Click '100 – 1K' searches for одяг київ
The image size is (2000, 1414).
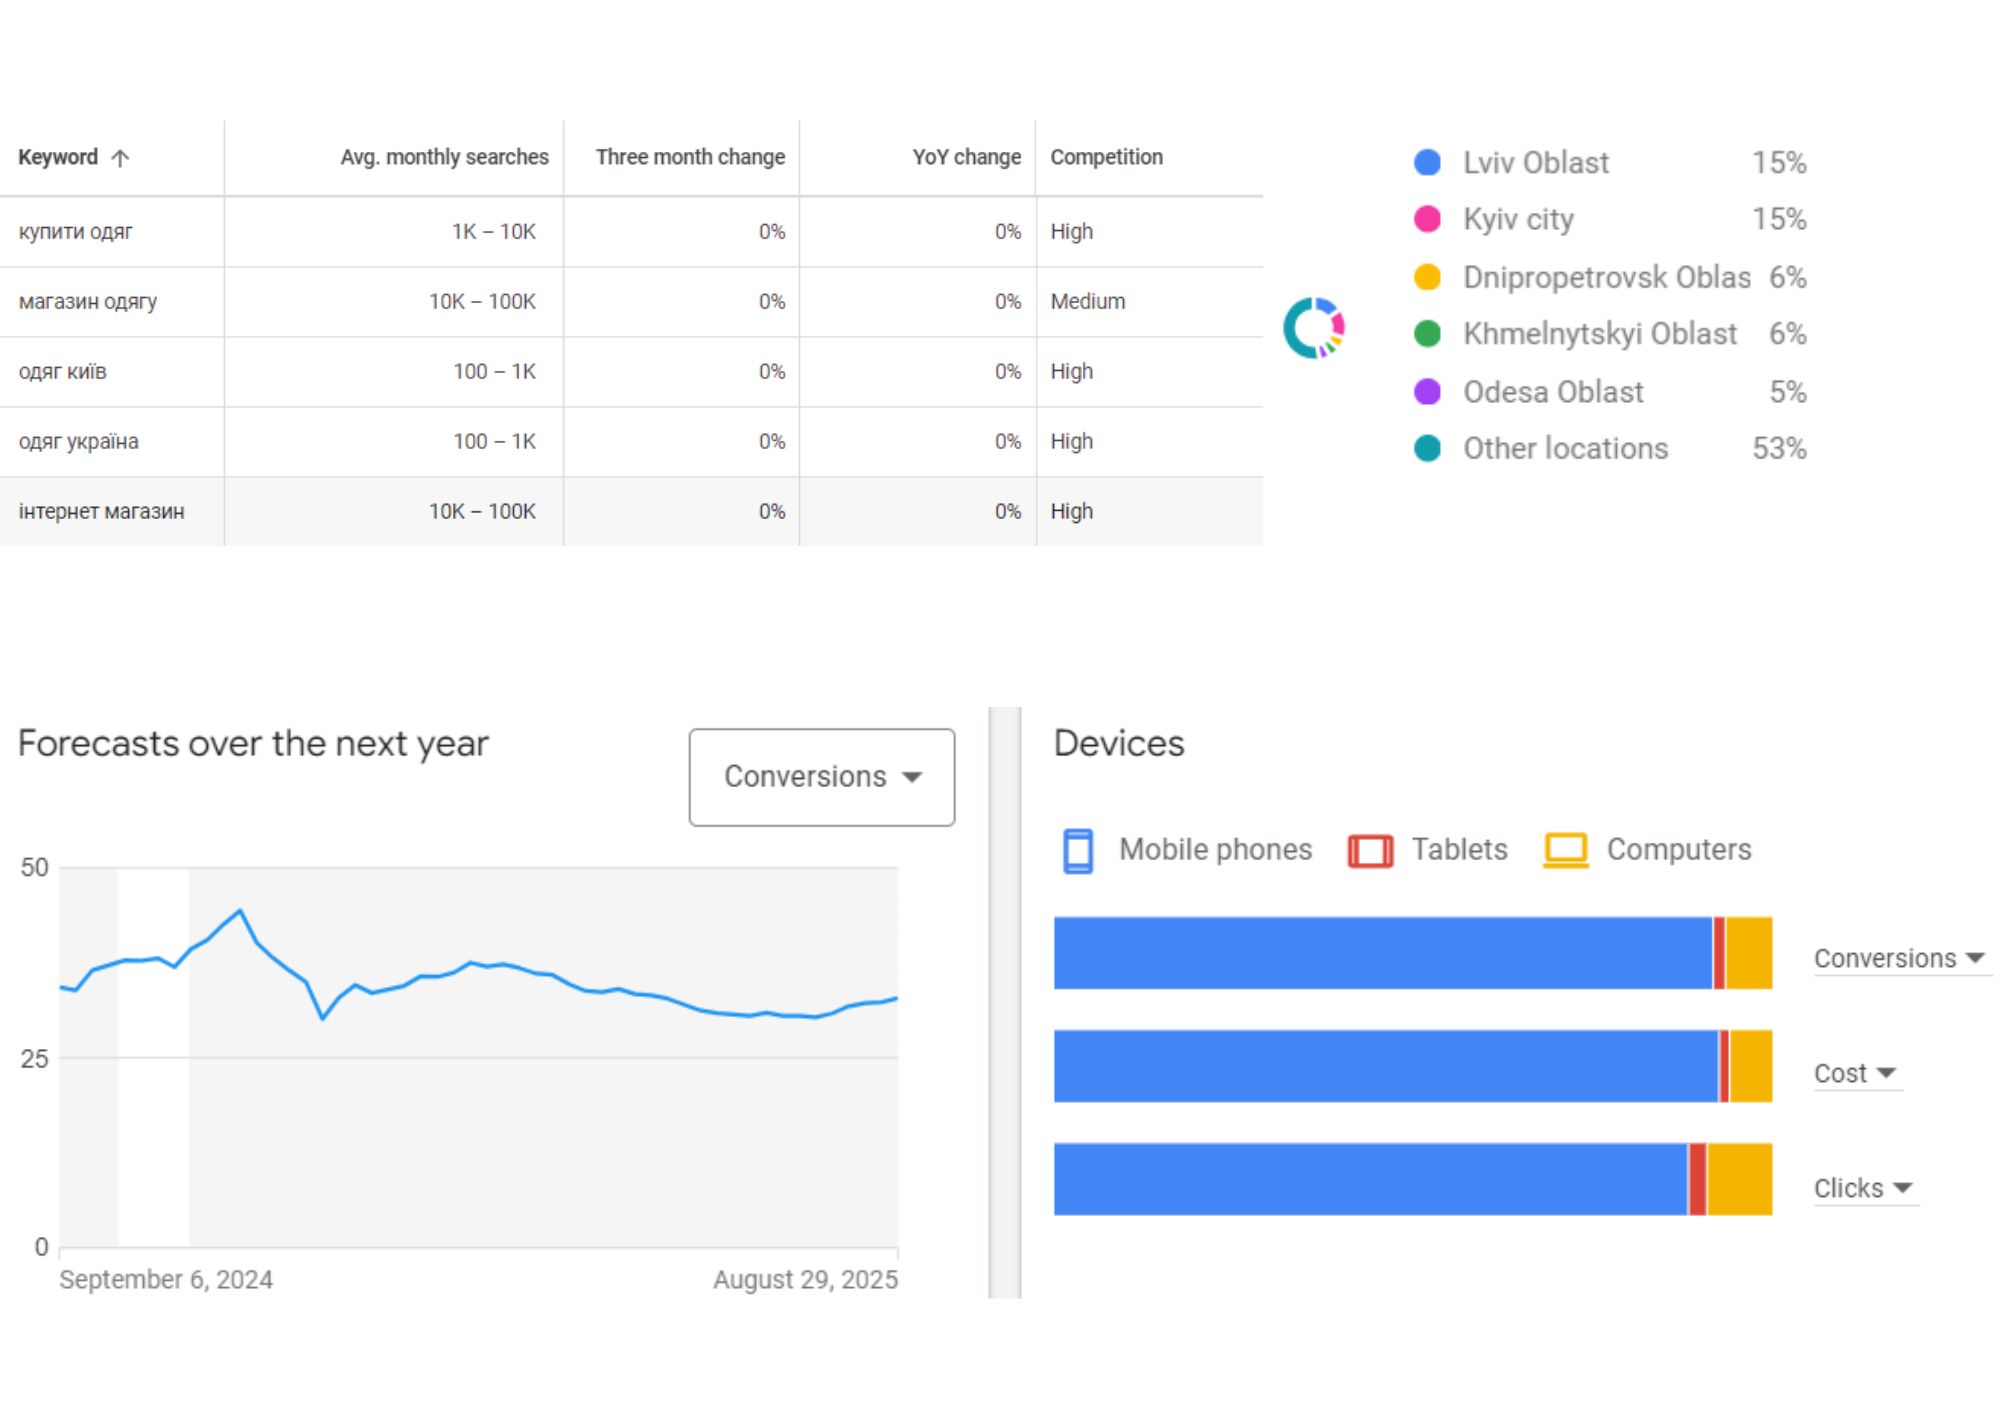pyautogui.click(x=494, y=372)
